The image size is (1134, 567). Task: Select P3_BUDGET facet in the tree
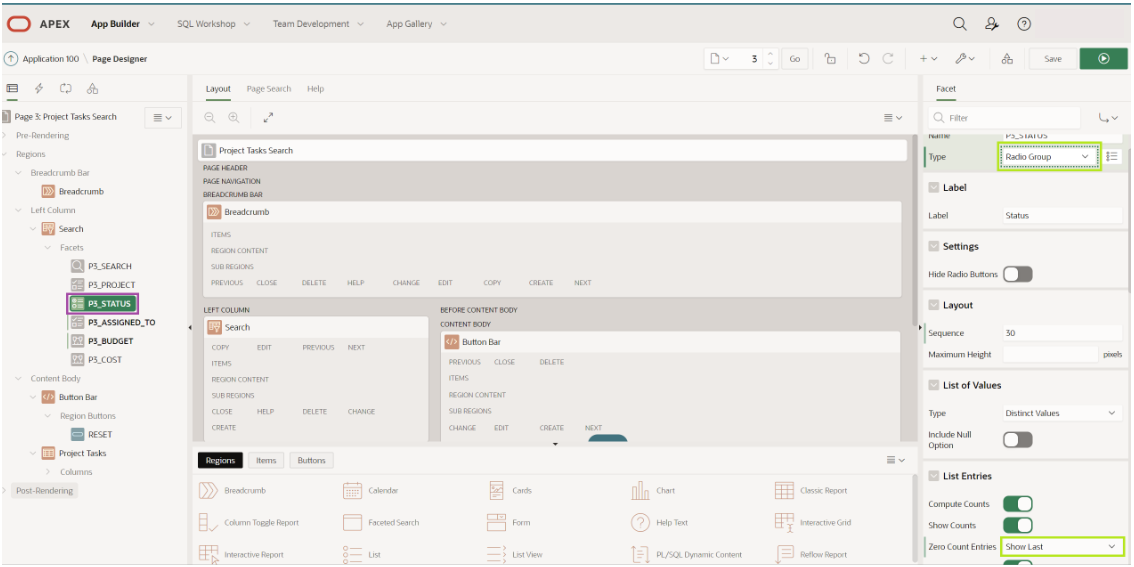pyautogui.click(x=110, y=341)
